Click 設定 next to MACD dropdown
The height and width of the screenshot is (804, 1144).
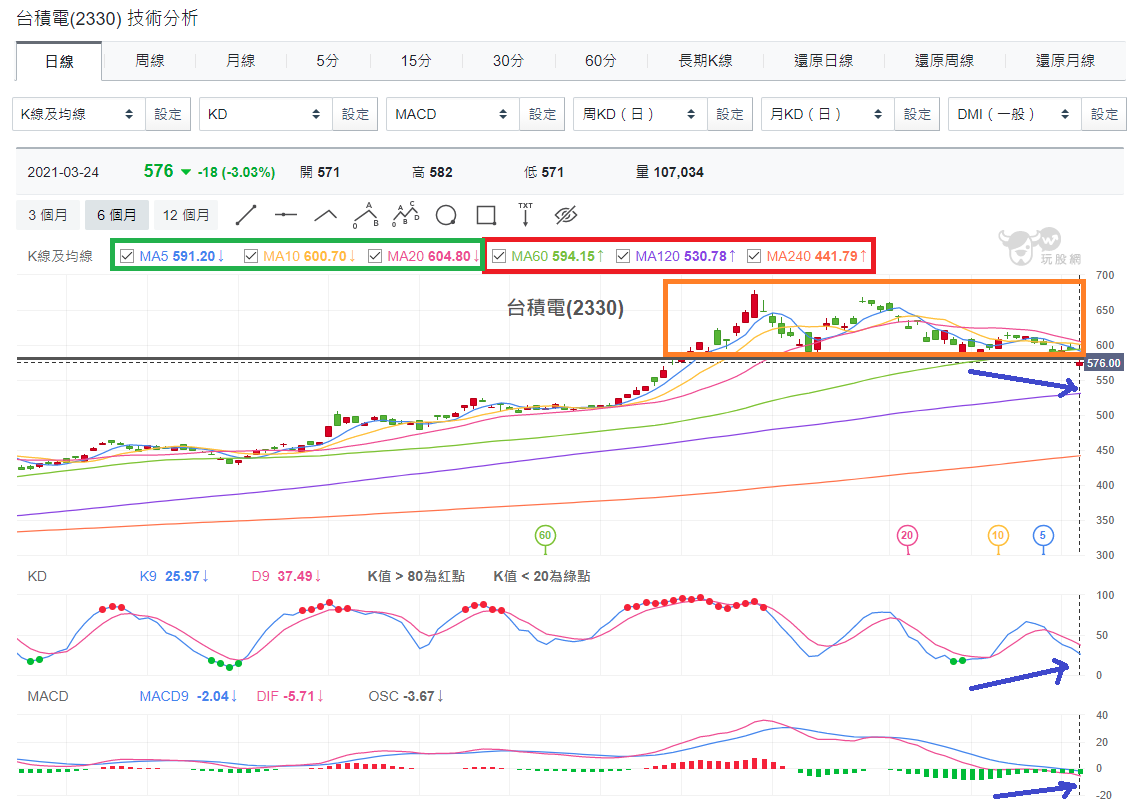[x=543, y=115]
